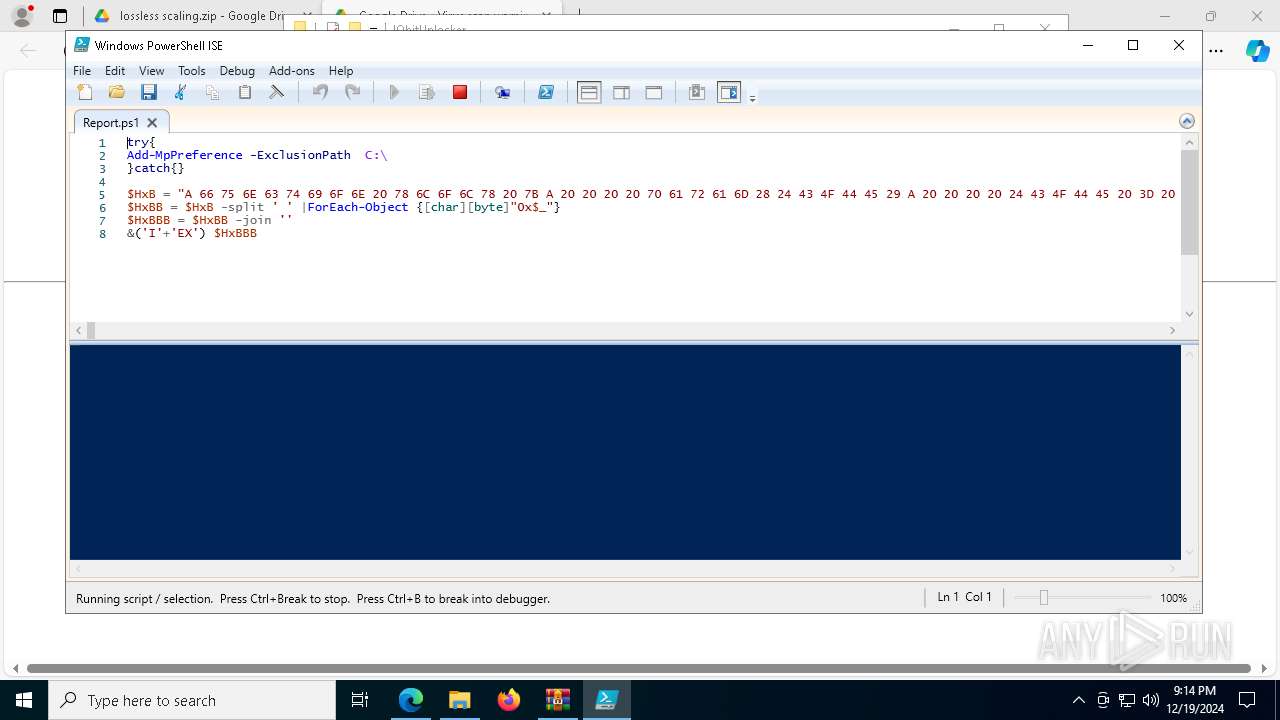Image resolution: width=1280 pixels, height=720 pixels.
Task: Redo the last edit
Action: point(352,92)
